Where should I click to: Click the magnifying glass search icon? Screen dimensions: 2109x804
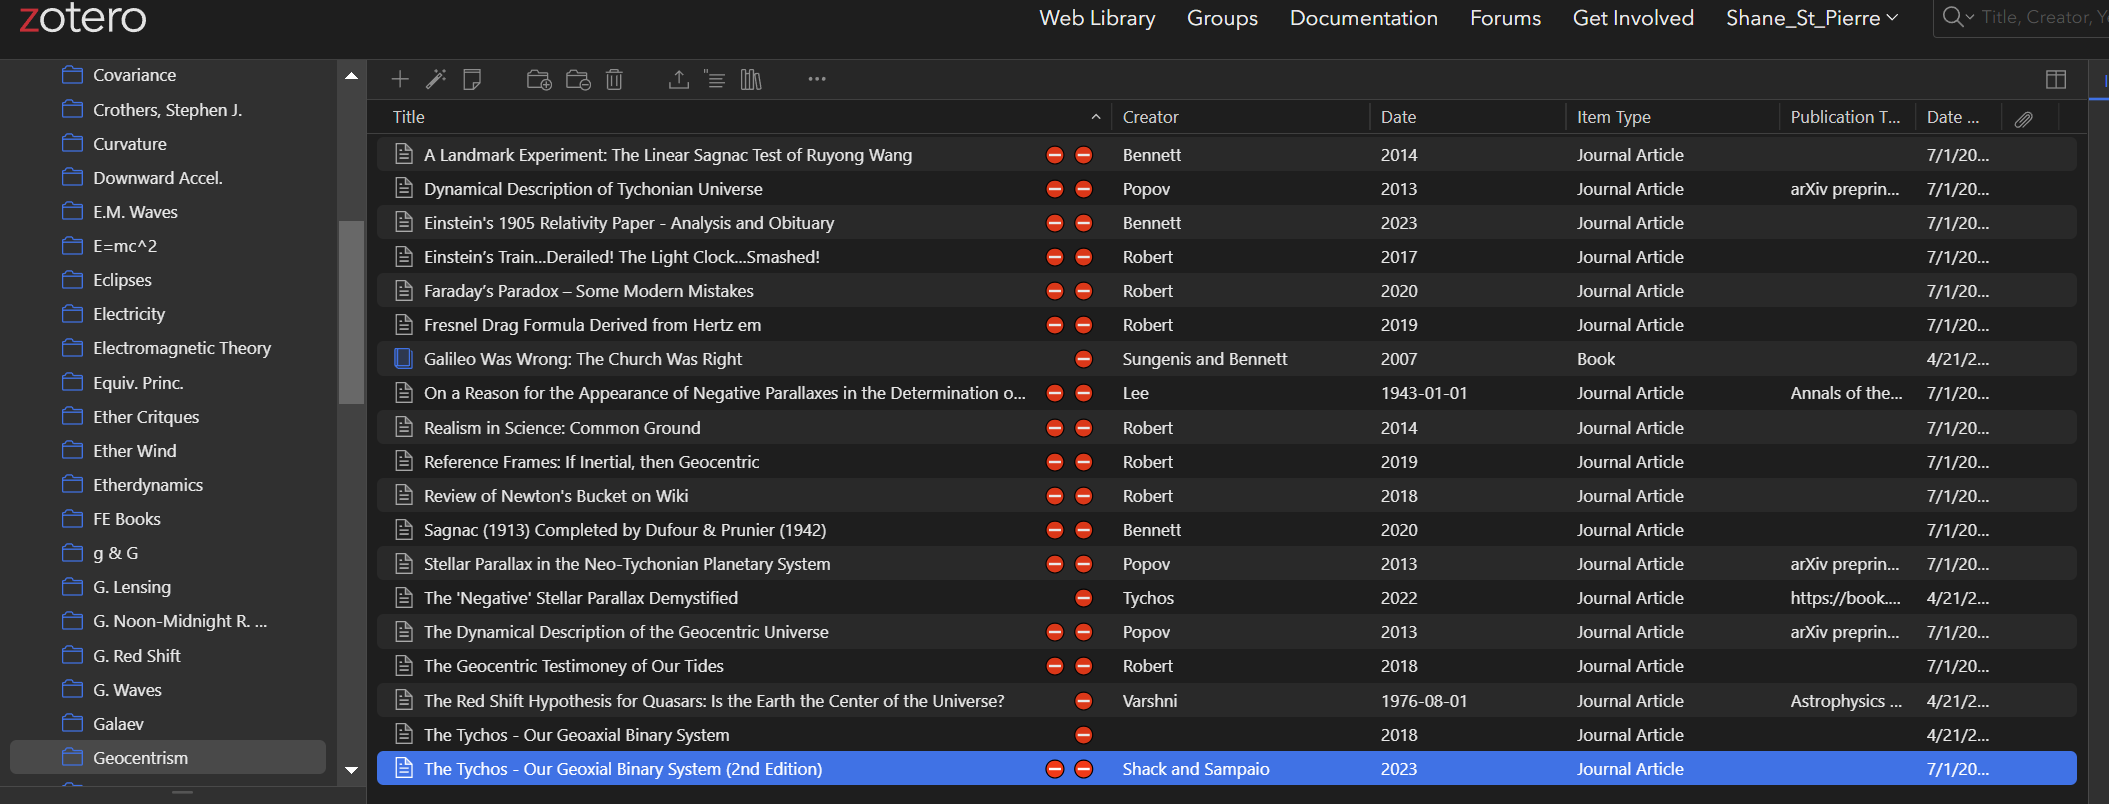tap(1952, 17)
